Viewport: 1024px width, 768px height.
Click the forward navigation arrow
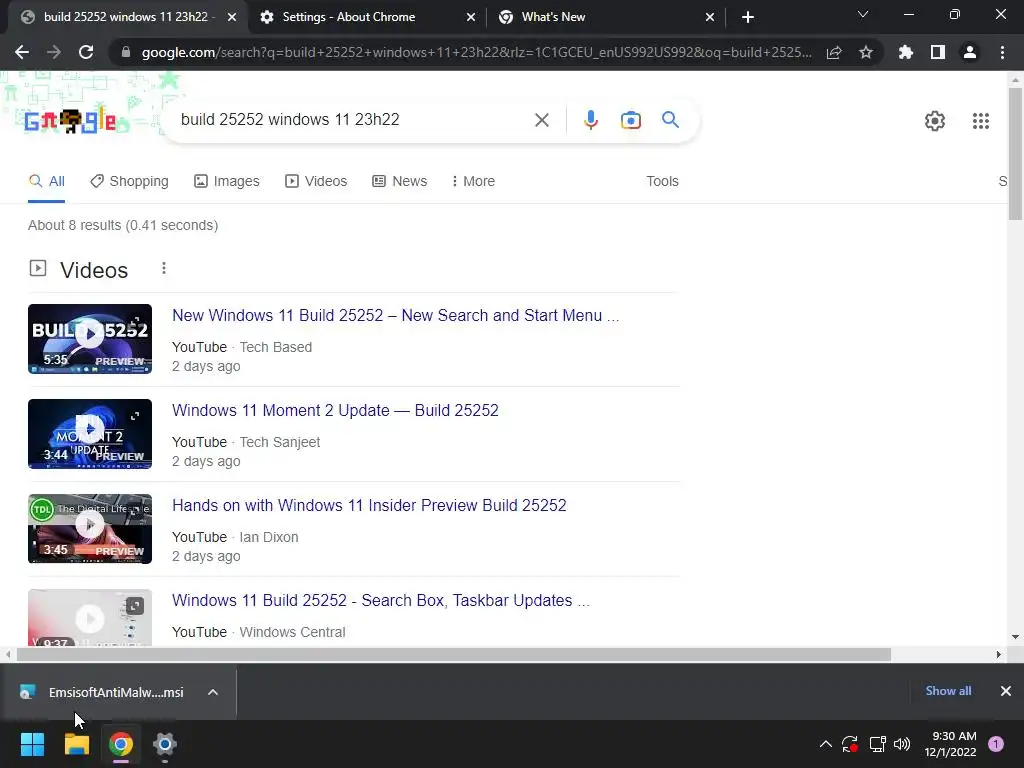pos(54,52)
